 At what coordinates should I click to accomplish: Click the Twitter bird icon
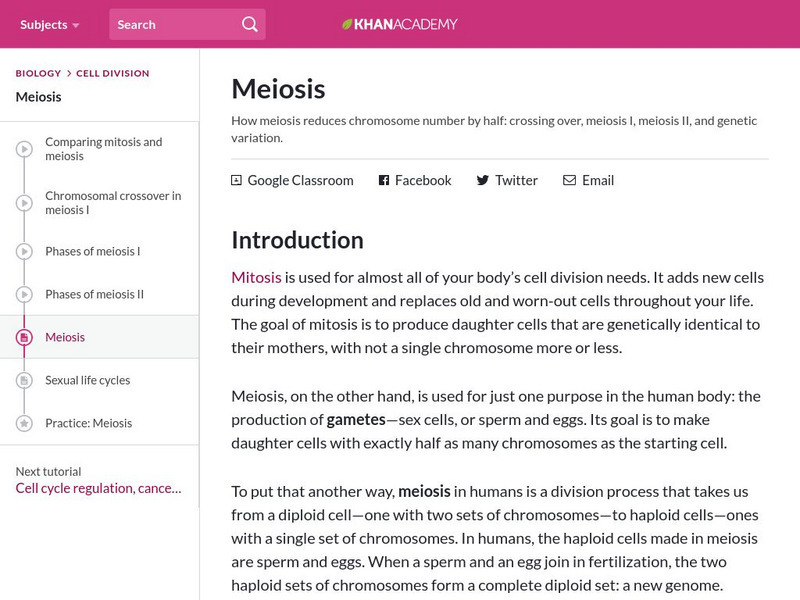coord(483,181)
